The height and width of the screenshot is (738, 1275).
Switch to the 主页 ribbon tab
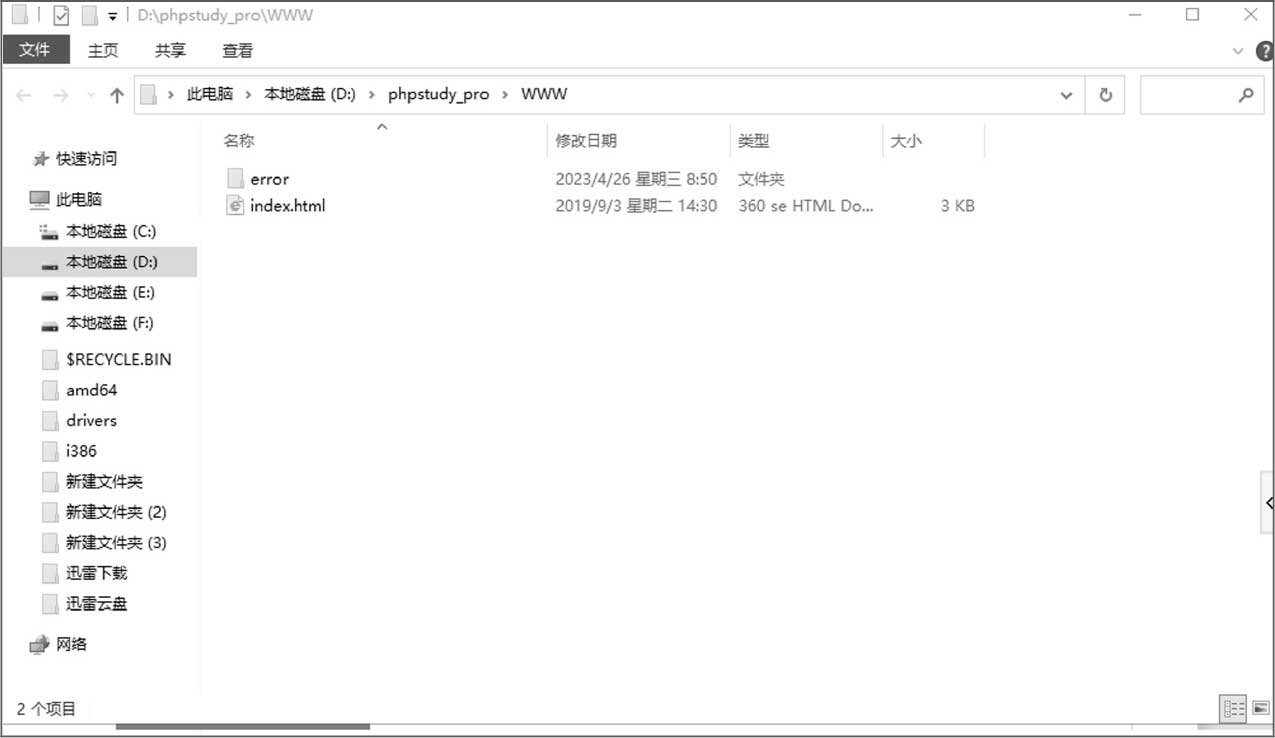(x=103, y=50)
